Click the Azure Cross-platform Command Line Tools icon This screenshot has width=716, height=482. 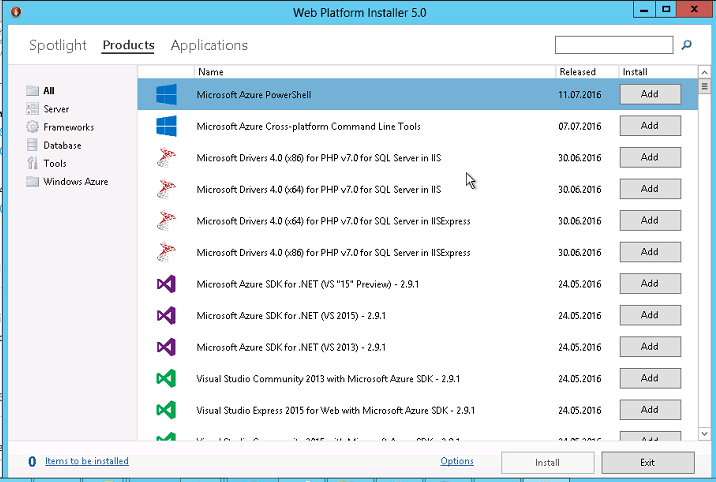click(x=166, y=127)
